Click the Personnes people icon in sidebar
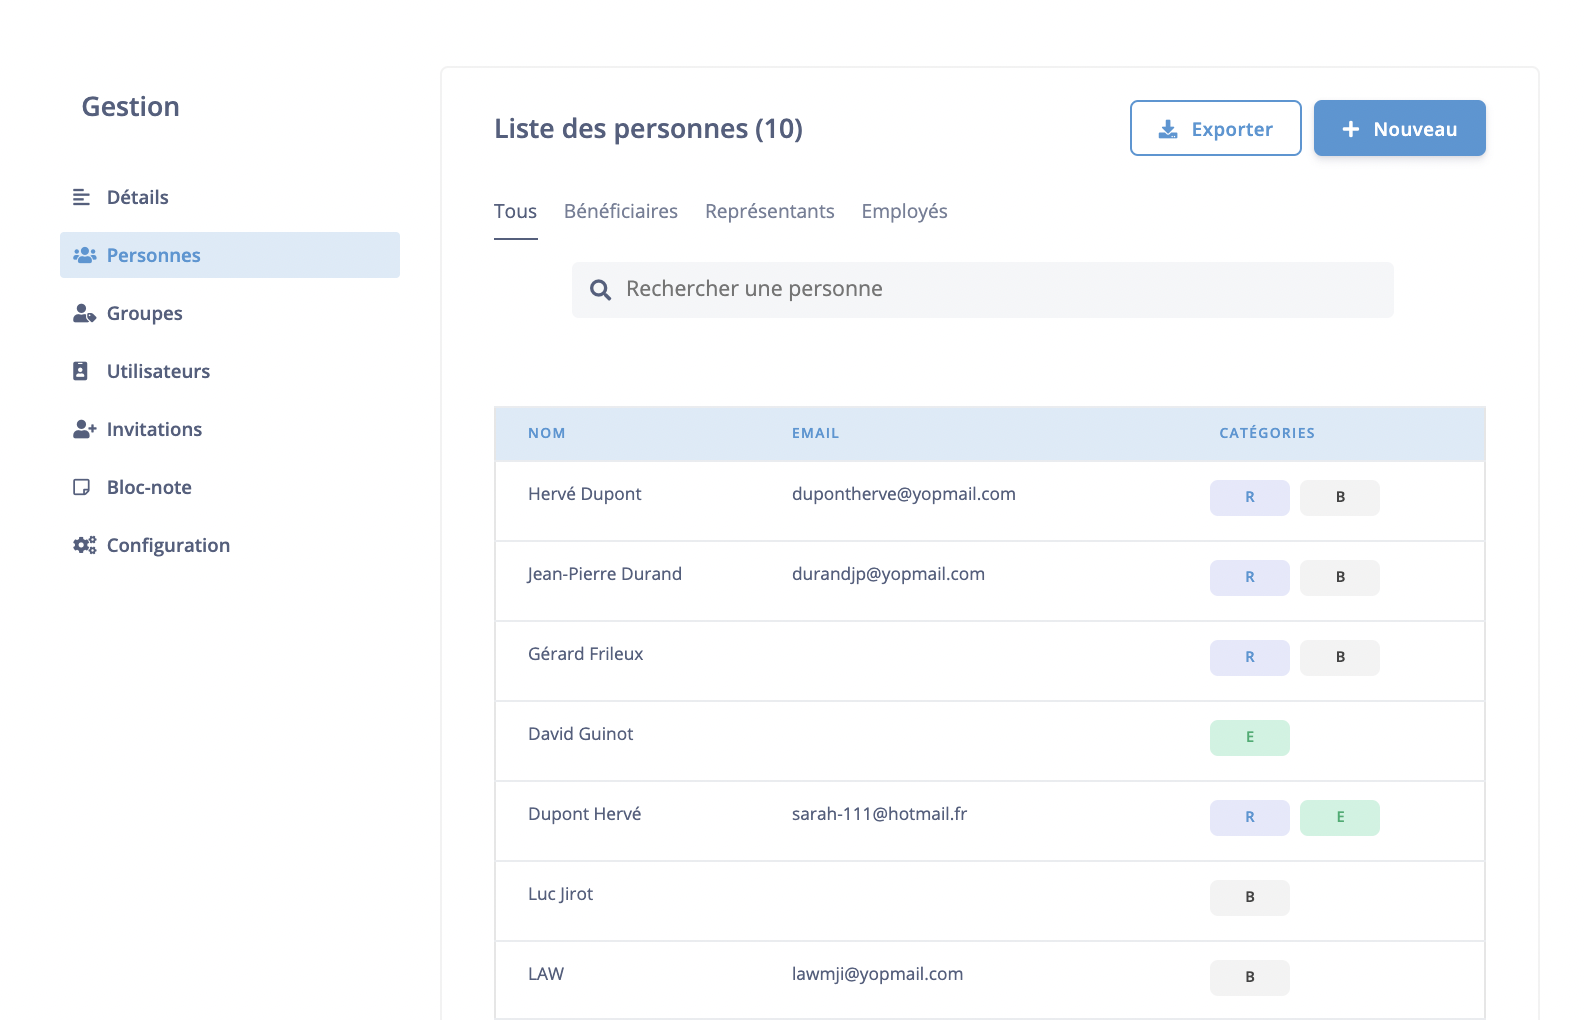 click(84, 255)
